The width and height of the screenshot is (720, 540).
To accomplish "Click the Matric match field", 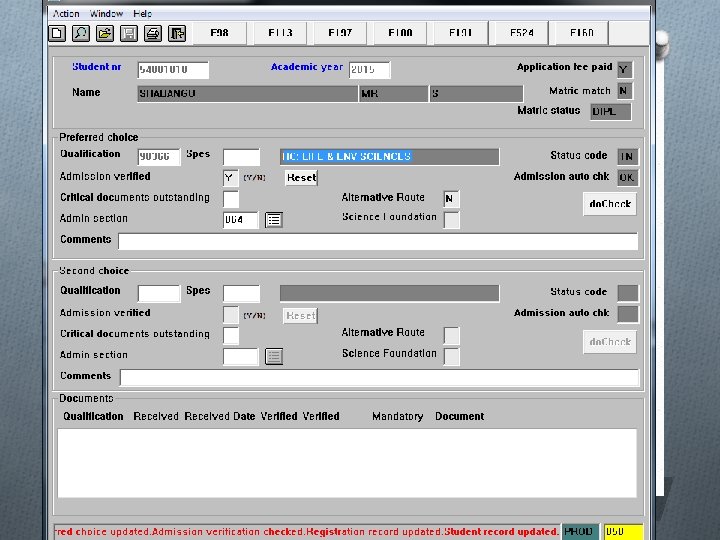I will (x=624, y=91).
